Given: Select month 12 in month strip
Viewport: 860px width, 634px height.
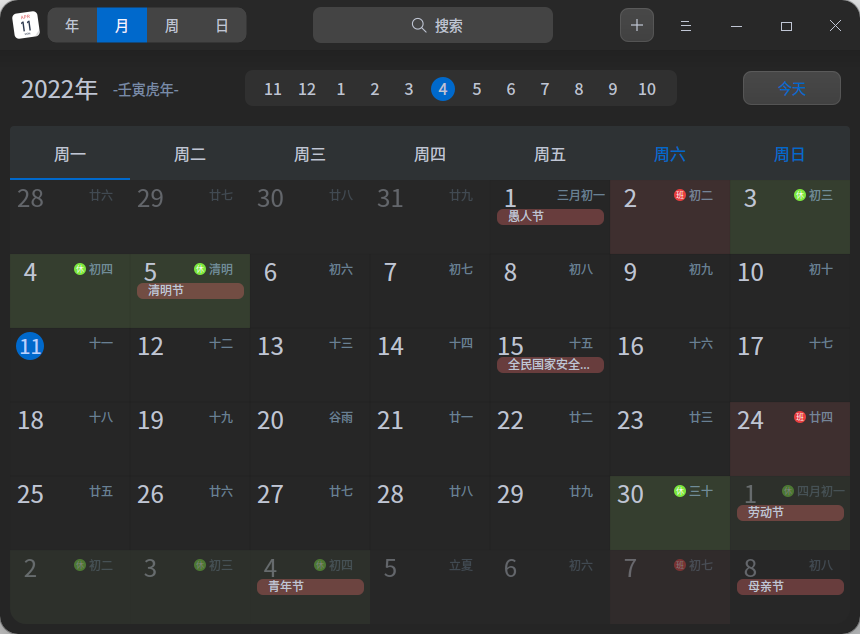Looking at the screenshot, I should [307, 89].
